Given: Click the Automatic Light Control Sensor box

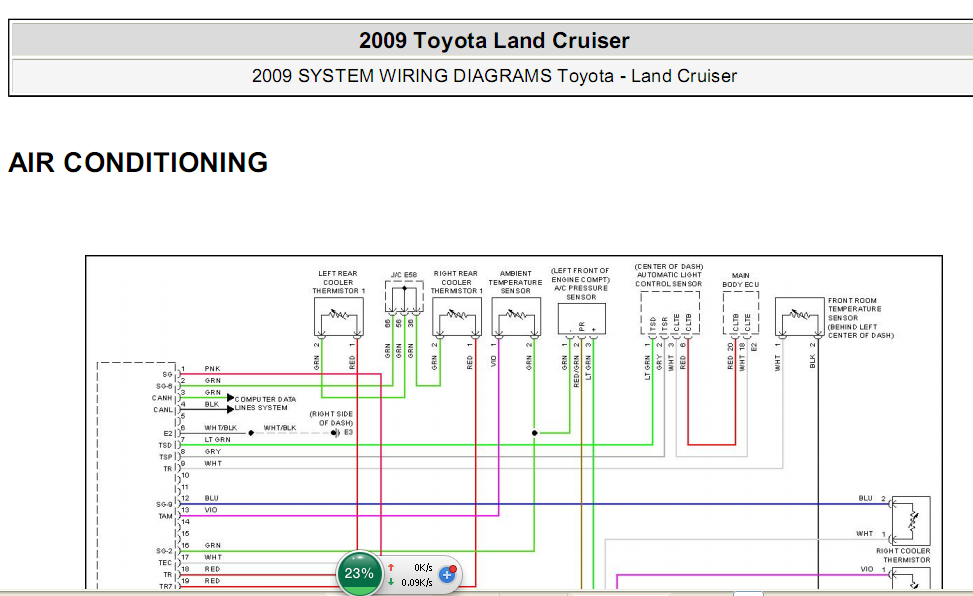Looking at the screenshot, I should coord(670,314).
